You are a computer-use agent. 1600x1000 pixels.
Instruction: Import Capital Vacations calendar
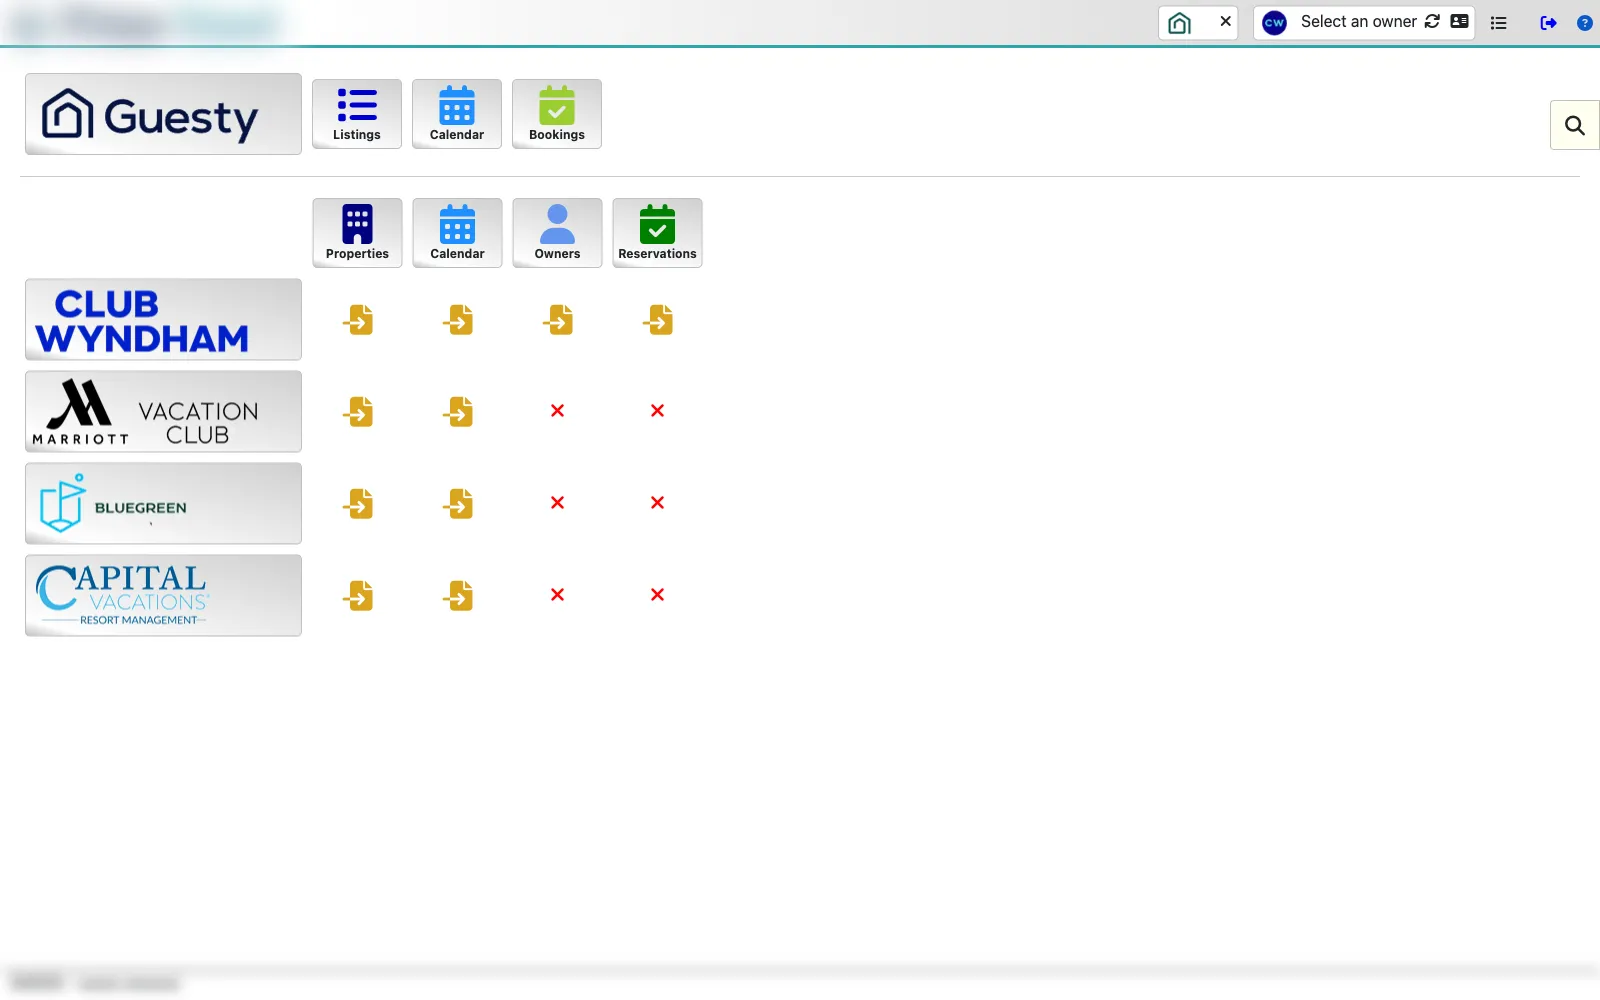(458, 596)
